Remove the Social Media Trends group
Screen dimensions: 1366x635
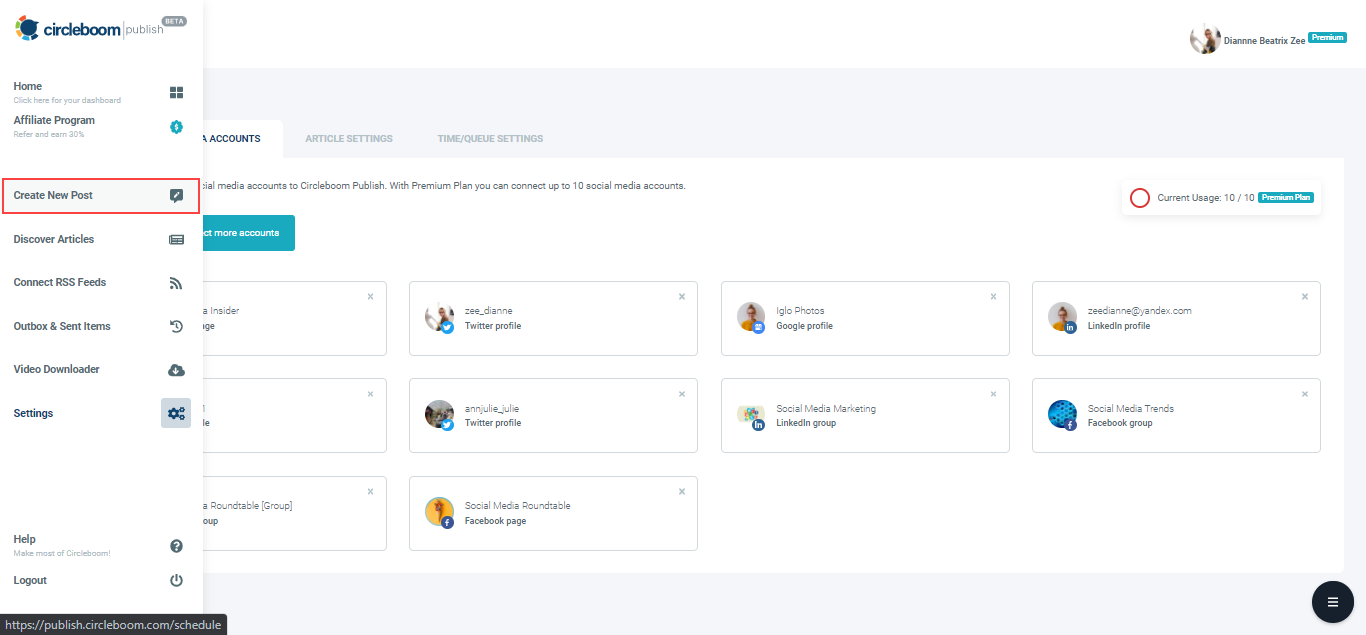pyautogui.click(x=1305, y=394)
